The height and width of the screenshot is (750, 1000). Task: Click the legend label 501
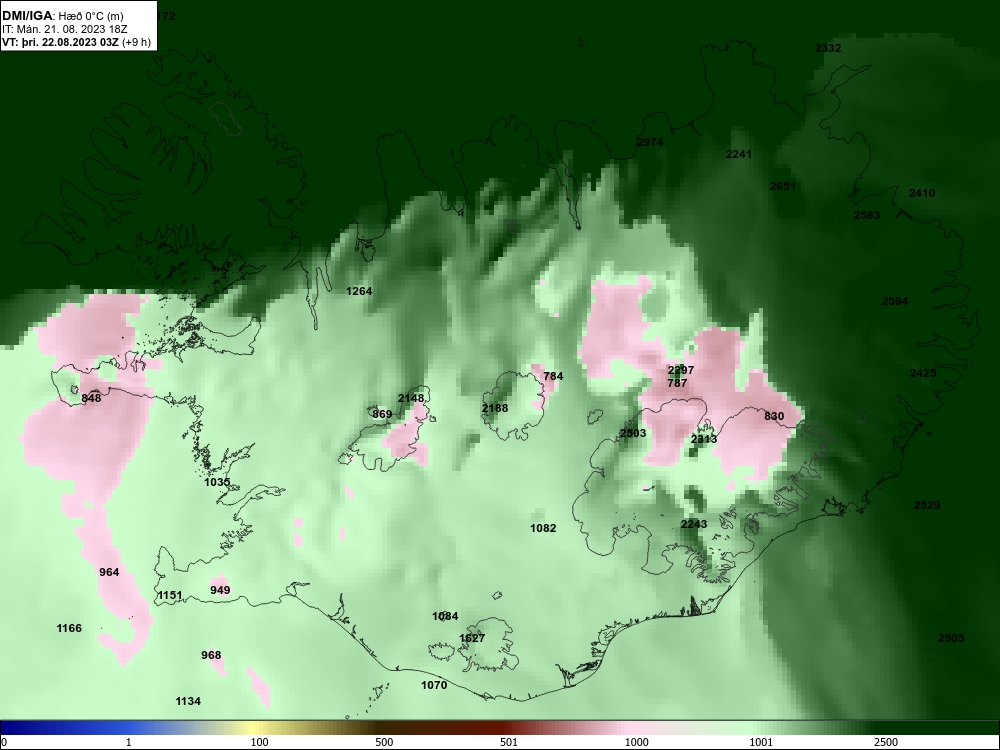pyautogui.click(x=508, y=742)
